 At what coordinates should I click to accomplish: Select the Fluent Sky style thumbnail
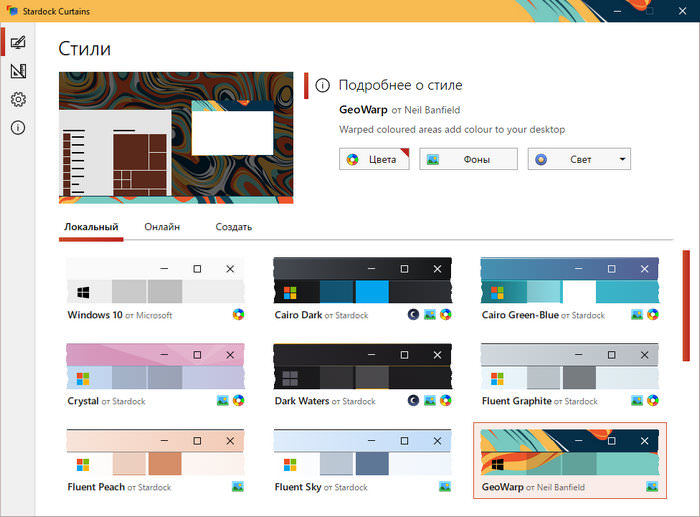tap(362, 452)
